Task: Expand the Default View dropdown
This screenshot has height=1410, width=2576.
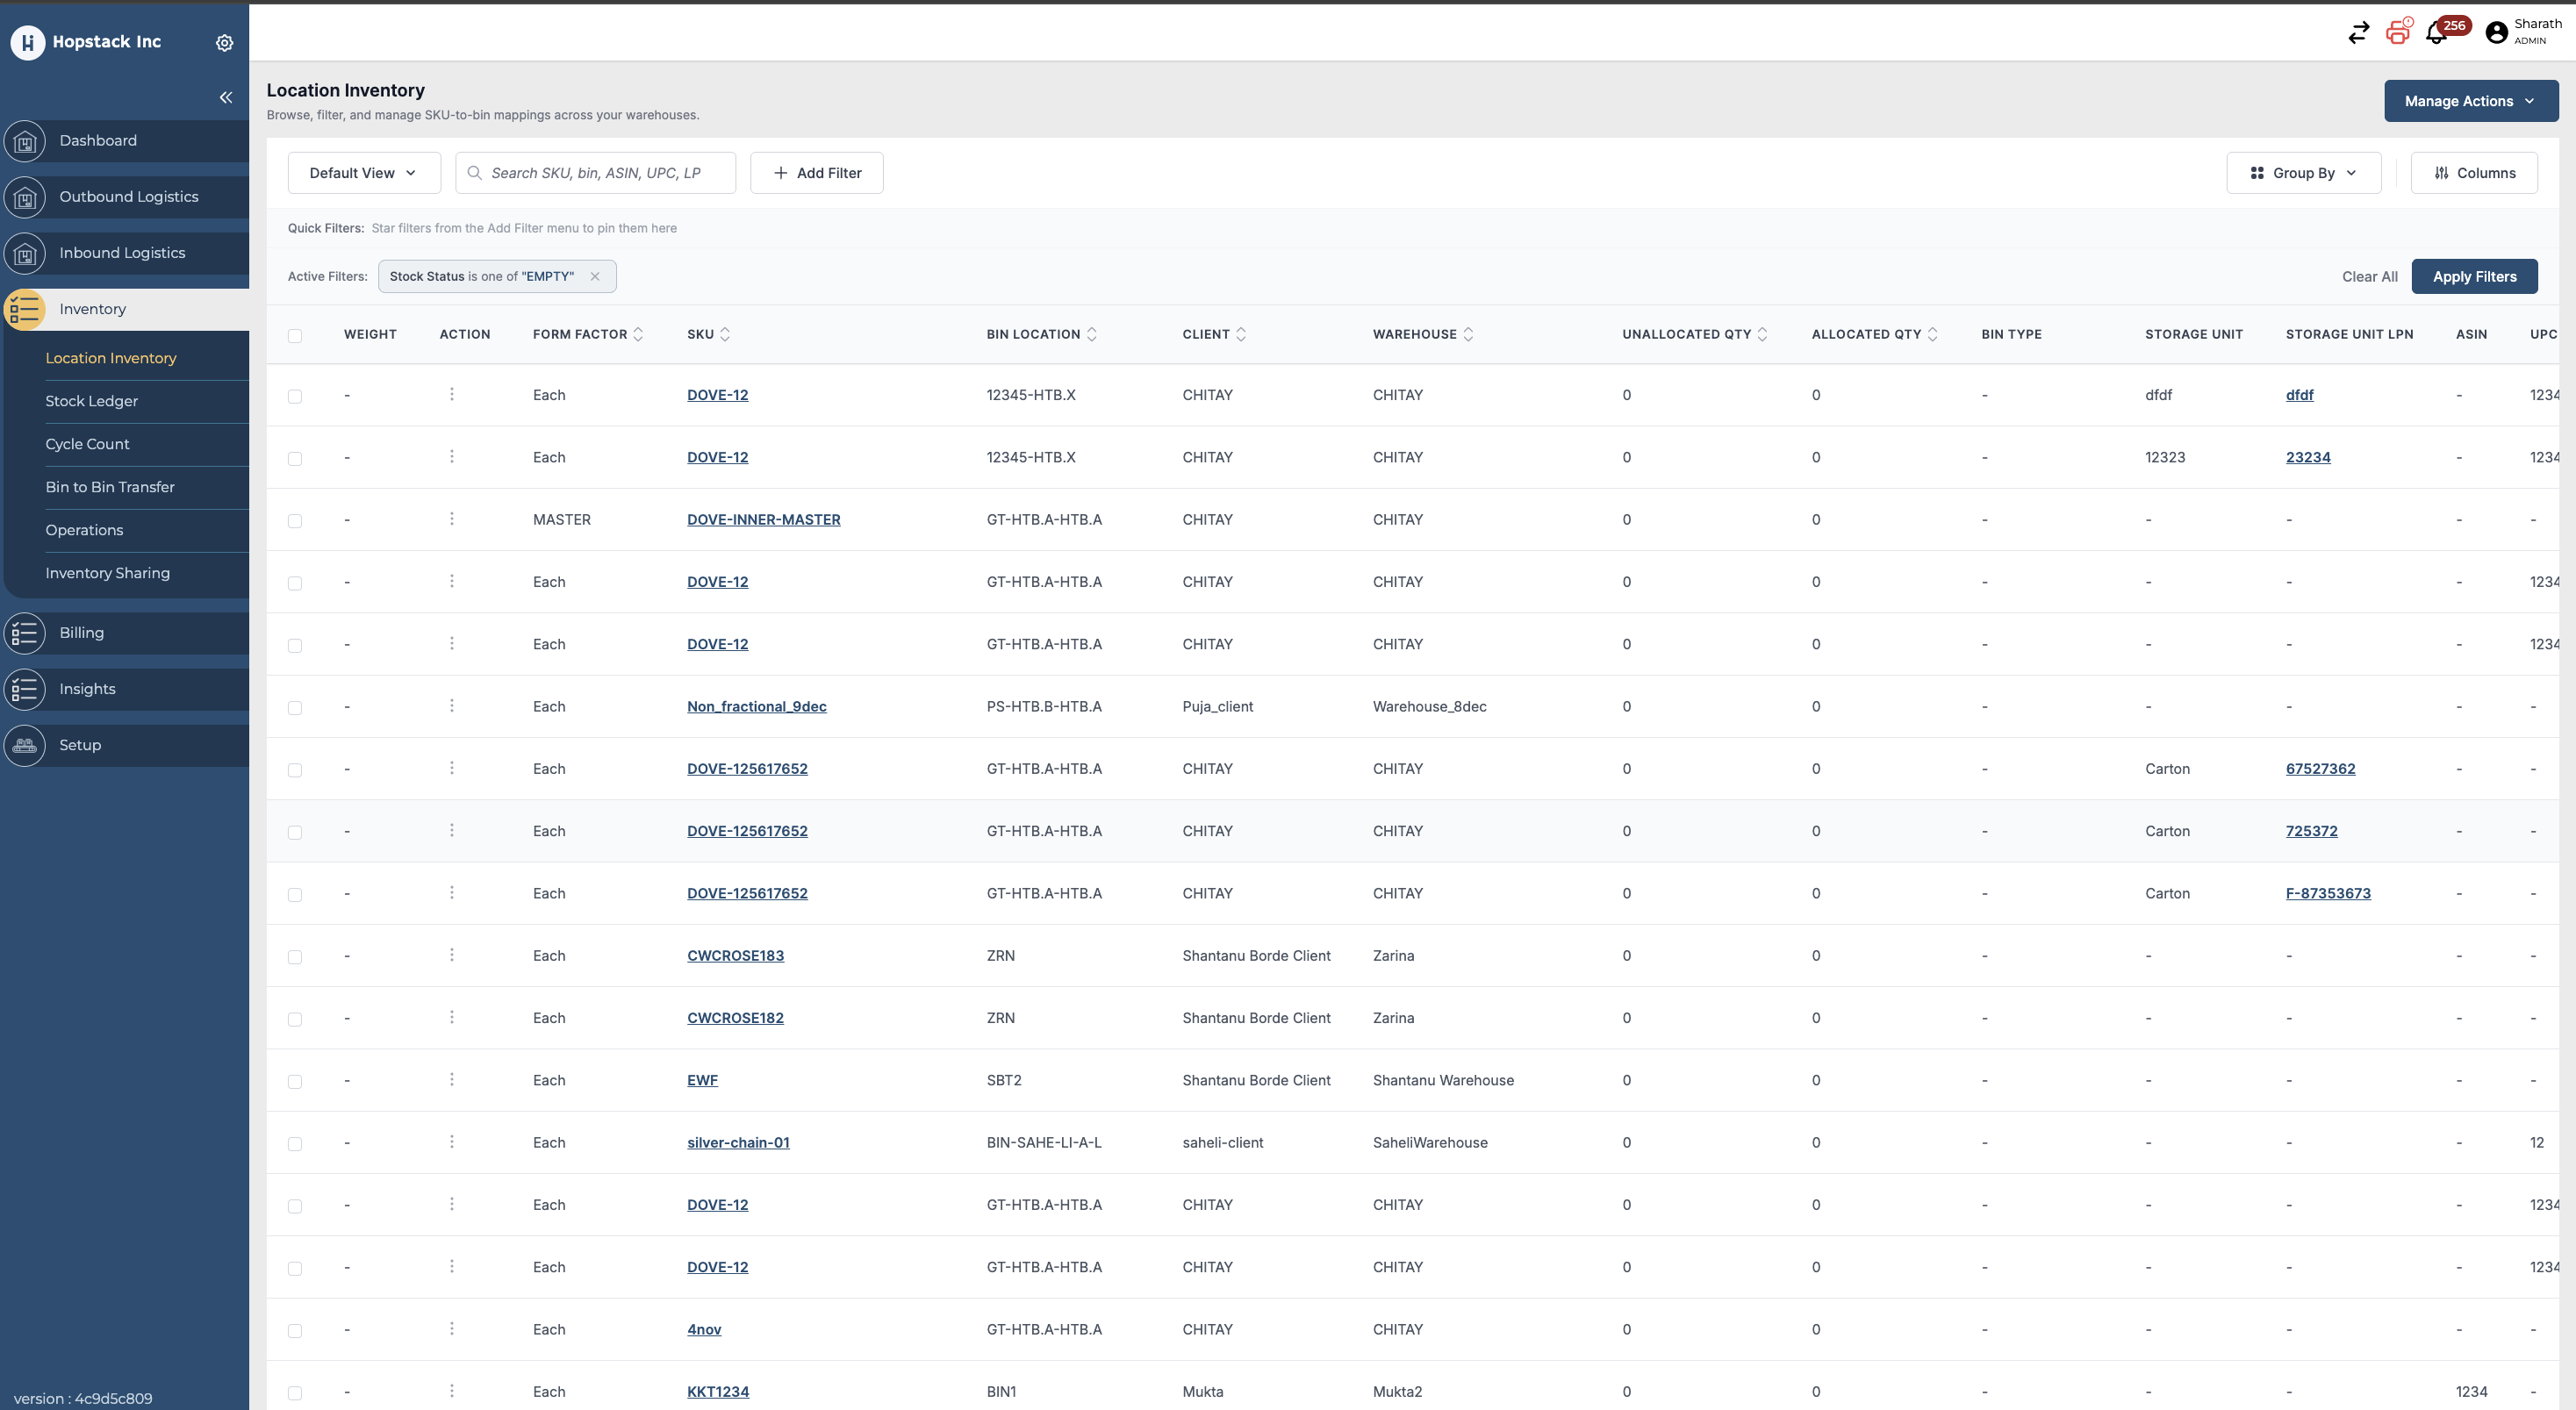Action: coord(364,173)
